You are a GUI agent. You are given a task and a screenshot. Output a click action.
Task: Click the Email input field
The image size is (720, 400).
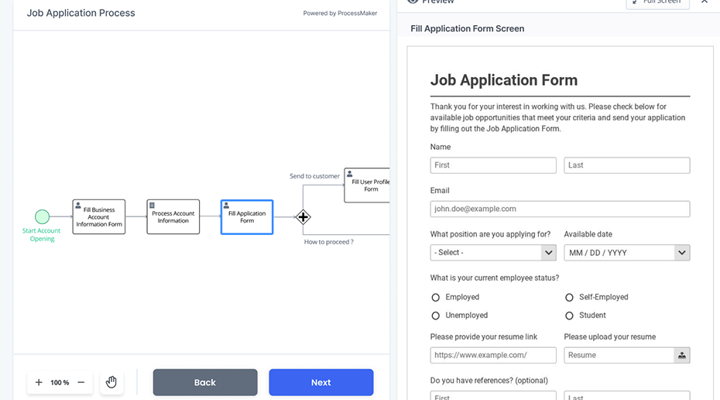click(x=560, y=209)
